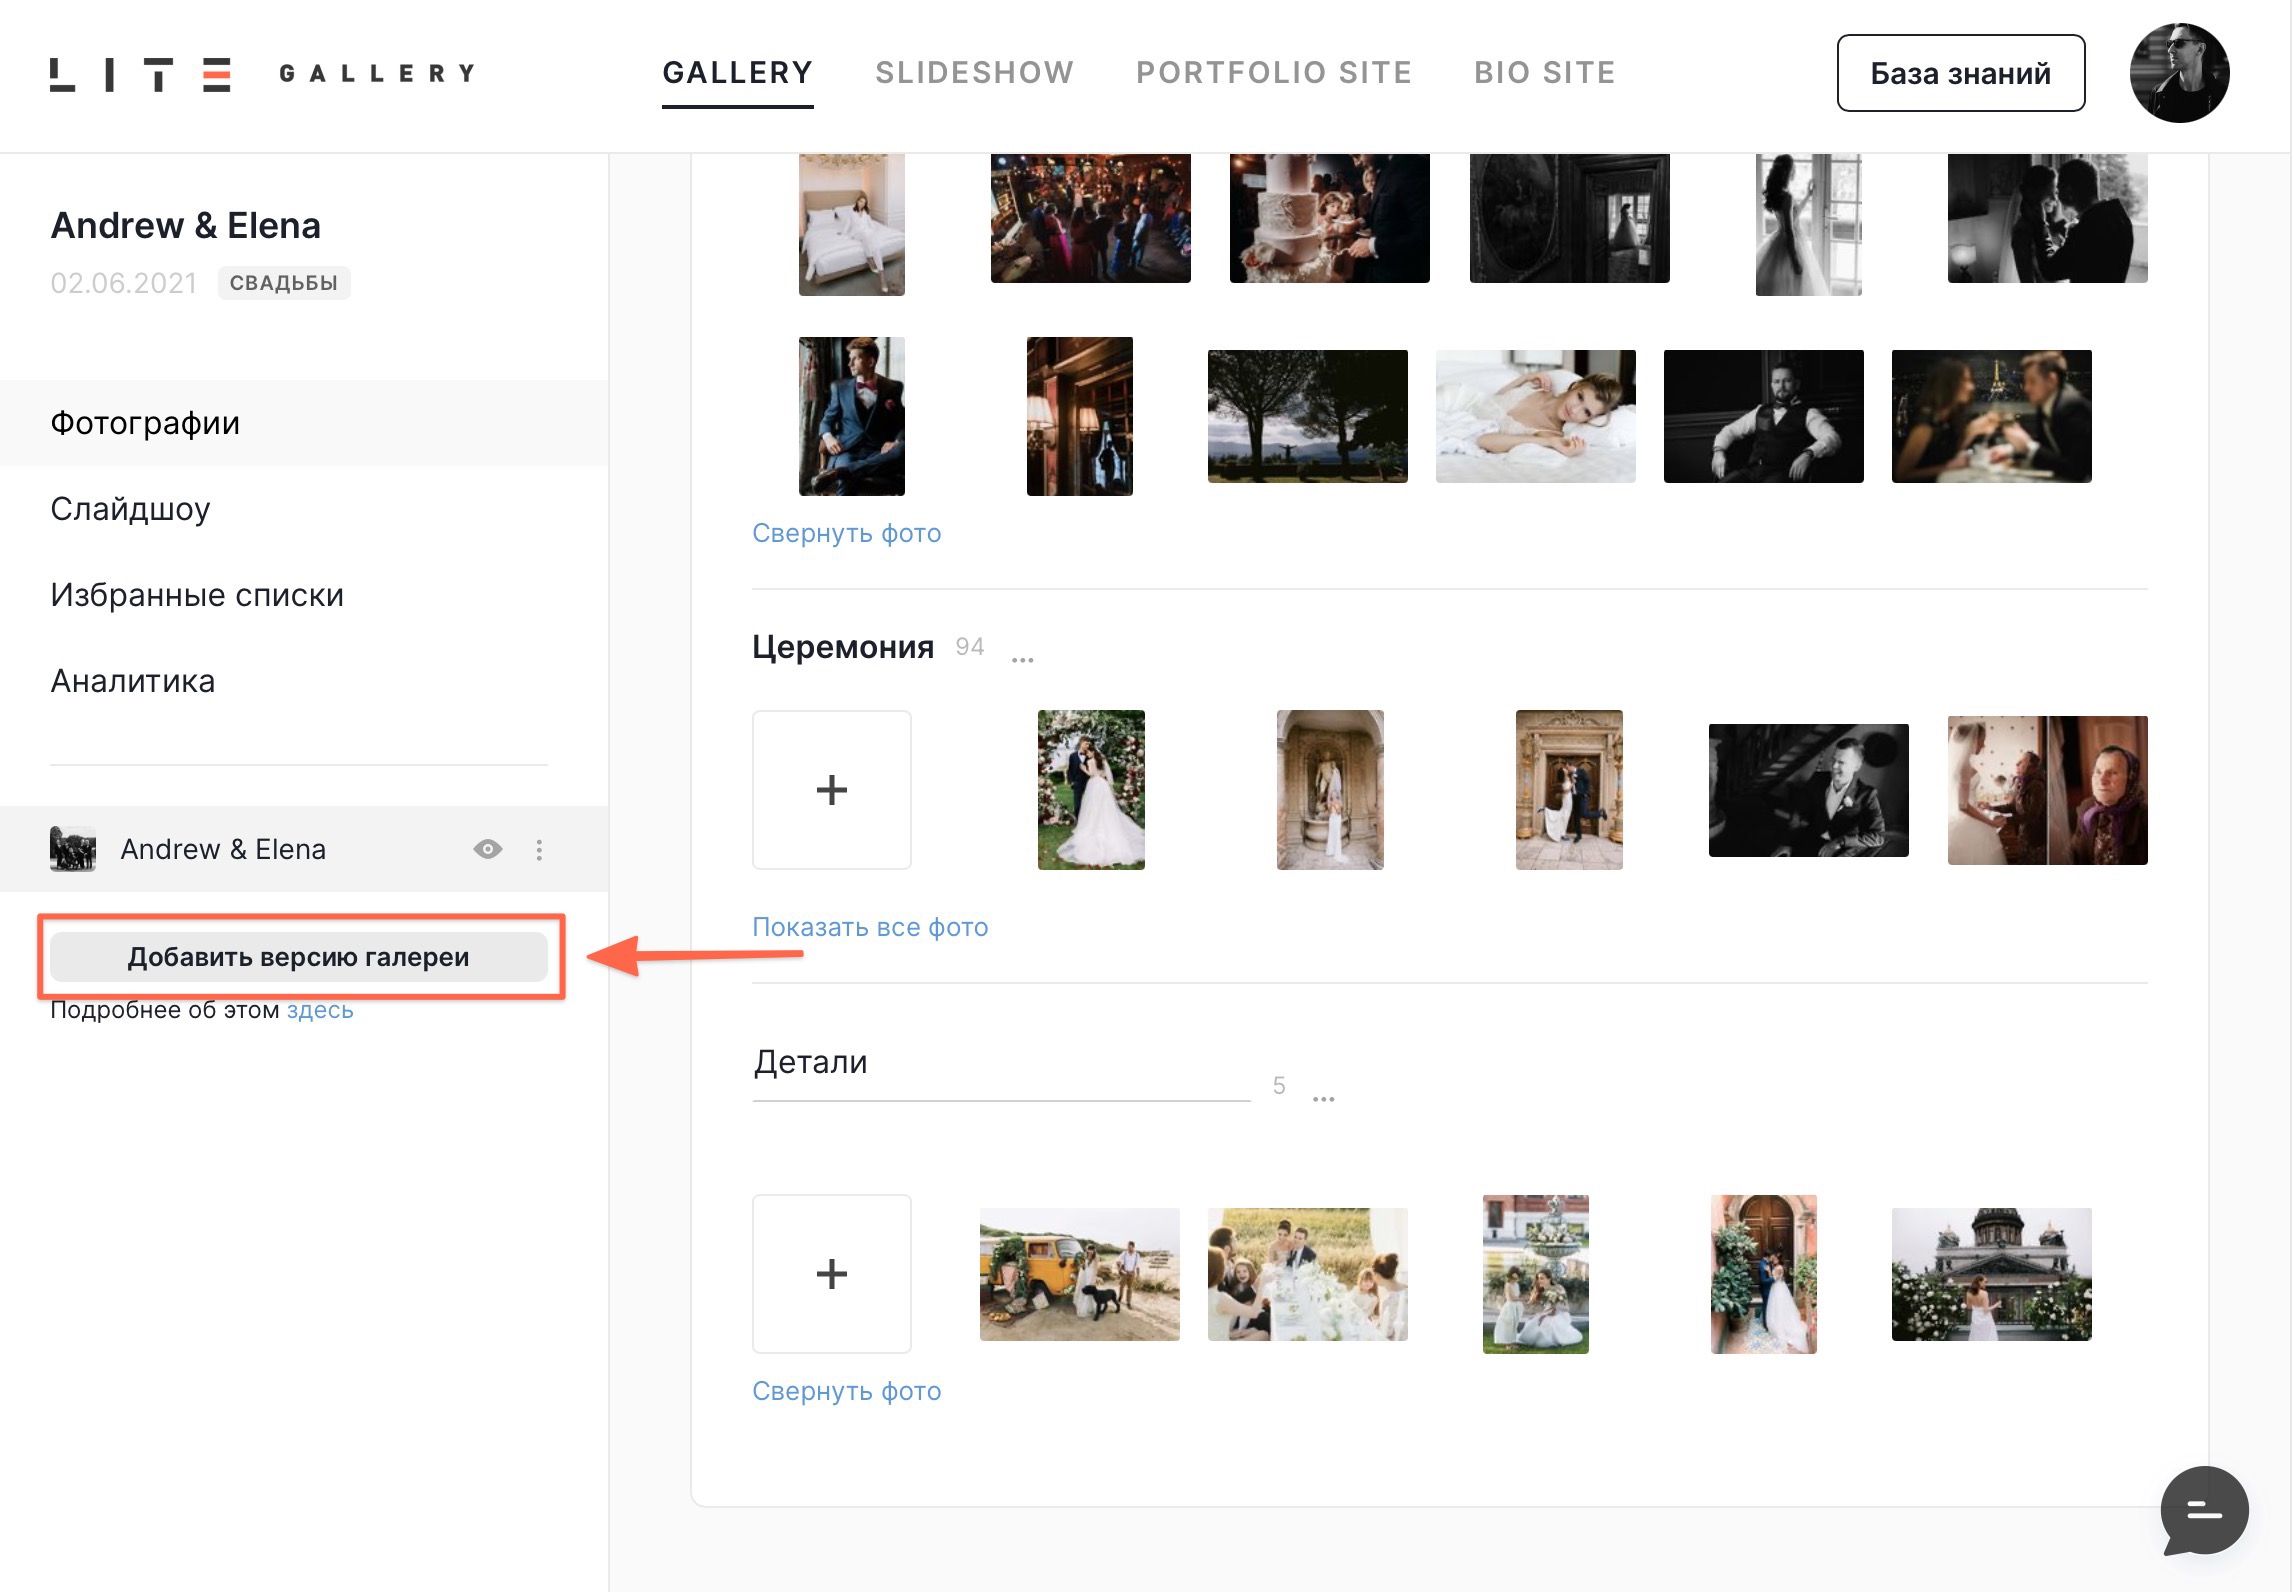Collapse photos in Детали section

click(846, 1391)
